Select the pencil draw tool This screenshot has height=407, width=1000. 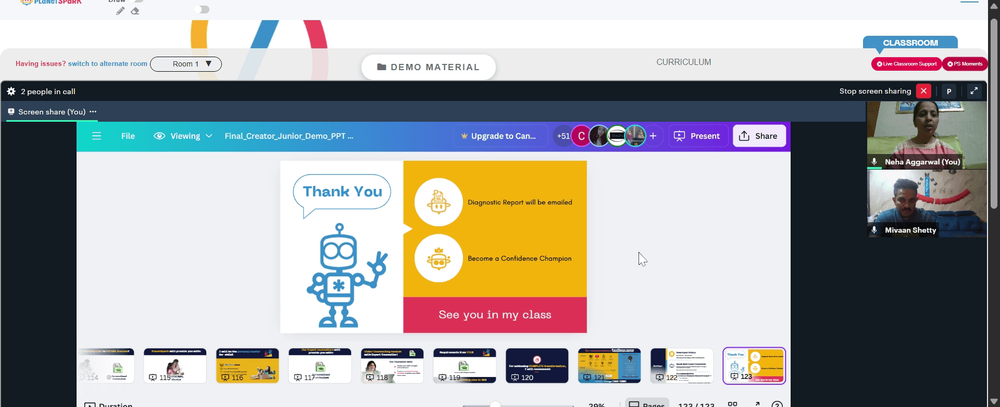[120, 11]
